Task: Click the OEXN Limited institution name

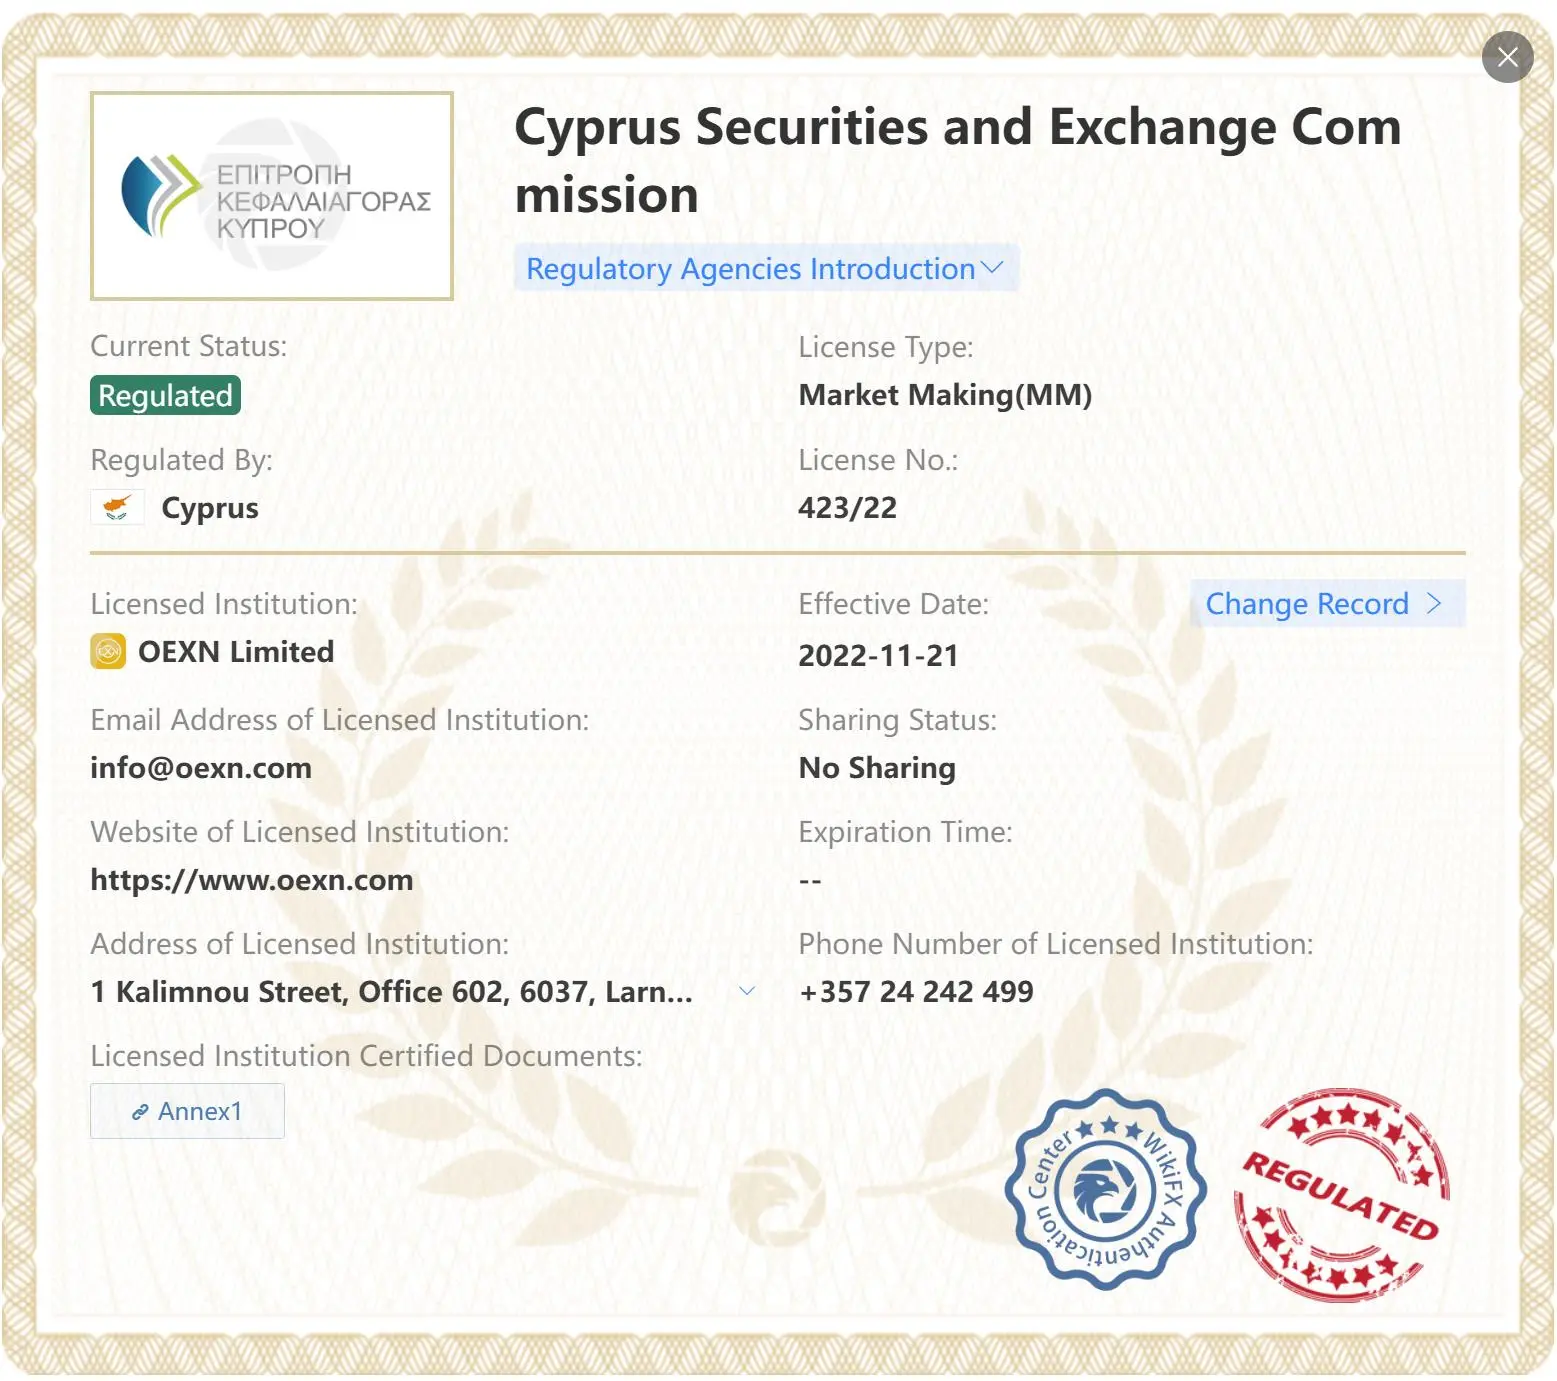Action: [236, 651]
